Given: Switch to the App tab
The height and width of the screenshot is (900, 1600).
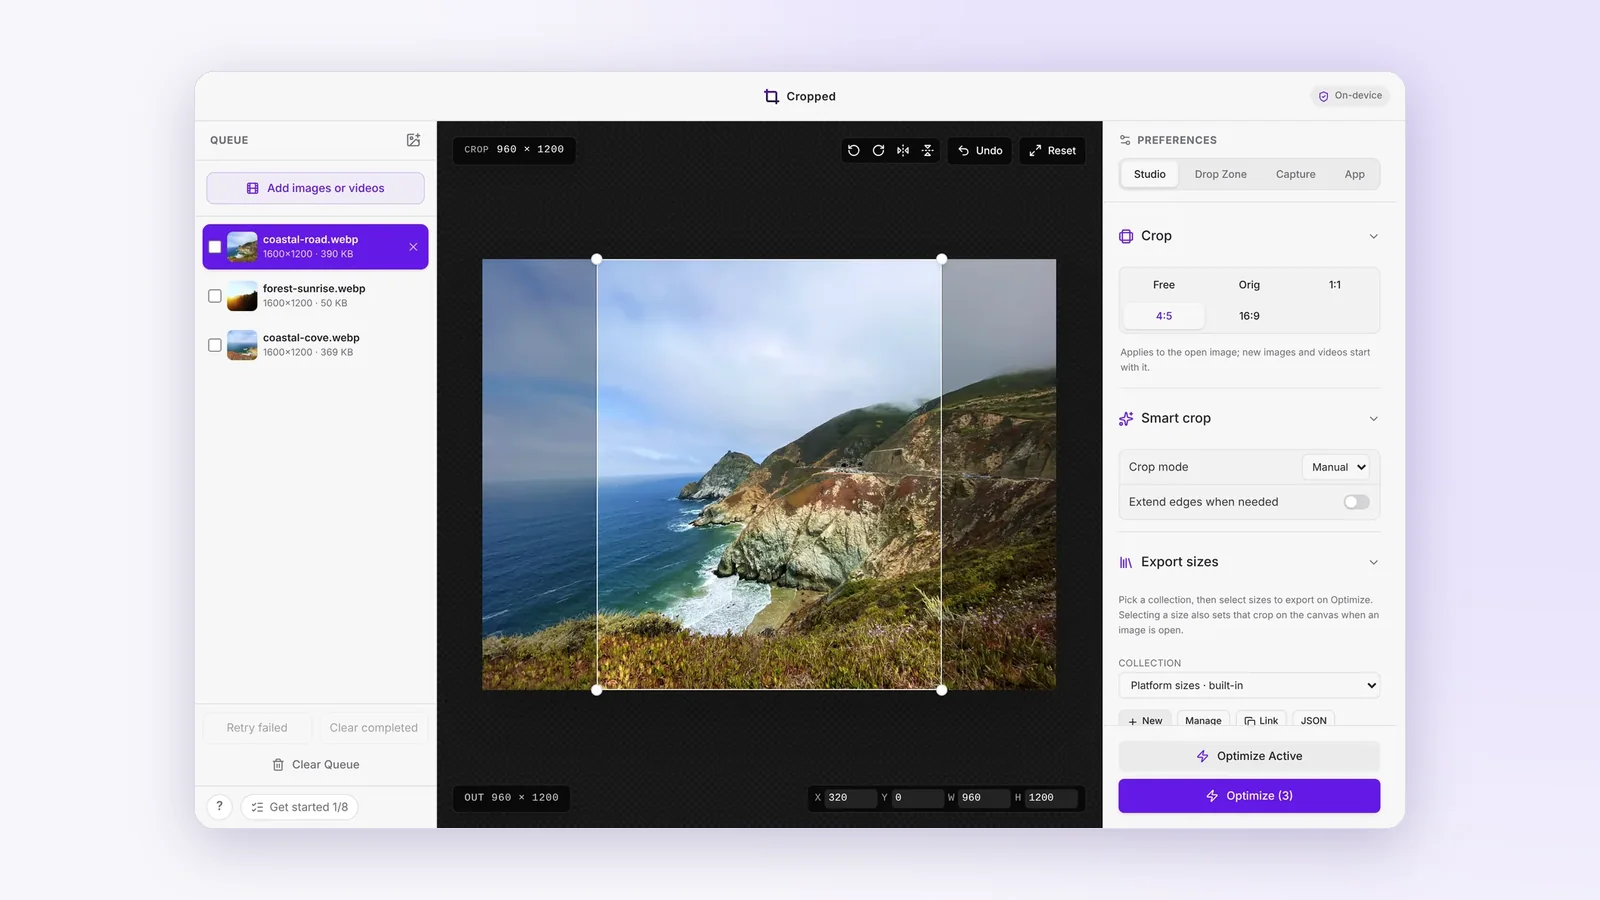Looking at the screenshot, I should pos(1354,174).
